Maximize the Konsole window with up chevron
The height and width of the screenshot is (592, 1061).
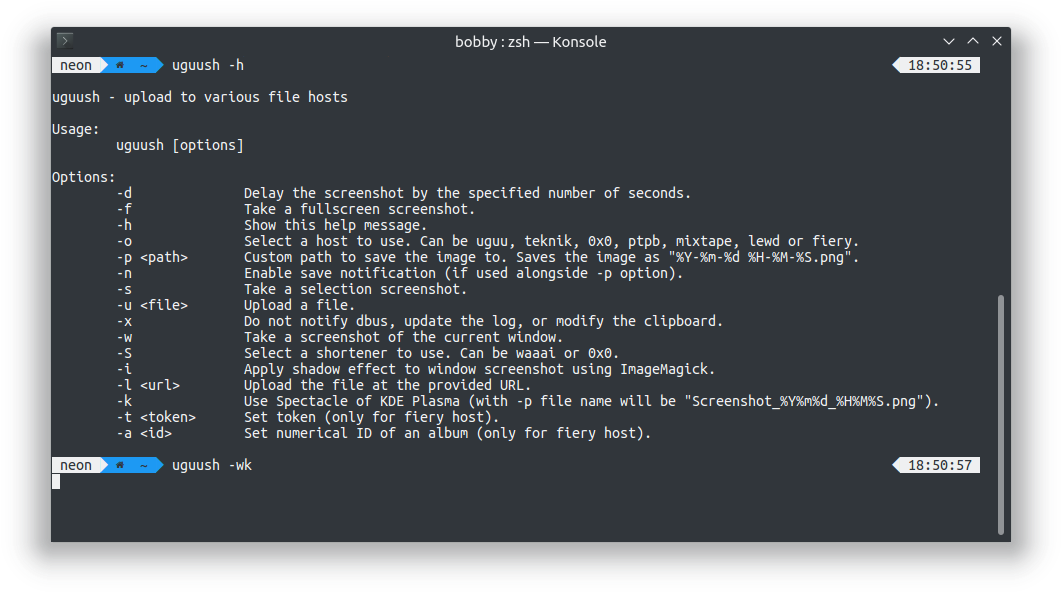pyautogui.click(x=973, y=41)
